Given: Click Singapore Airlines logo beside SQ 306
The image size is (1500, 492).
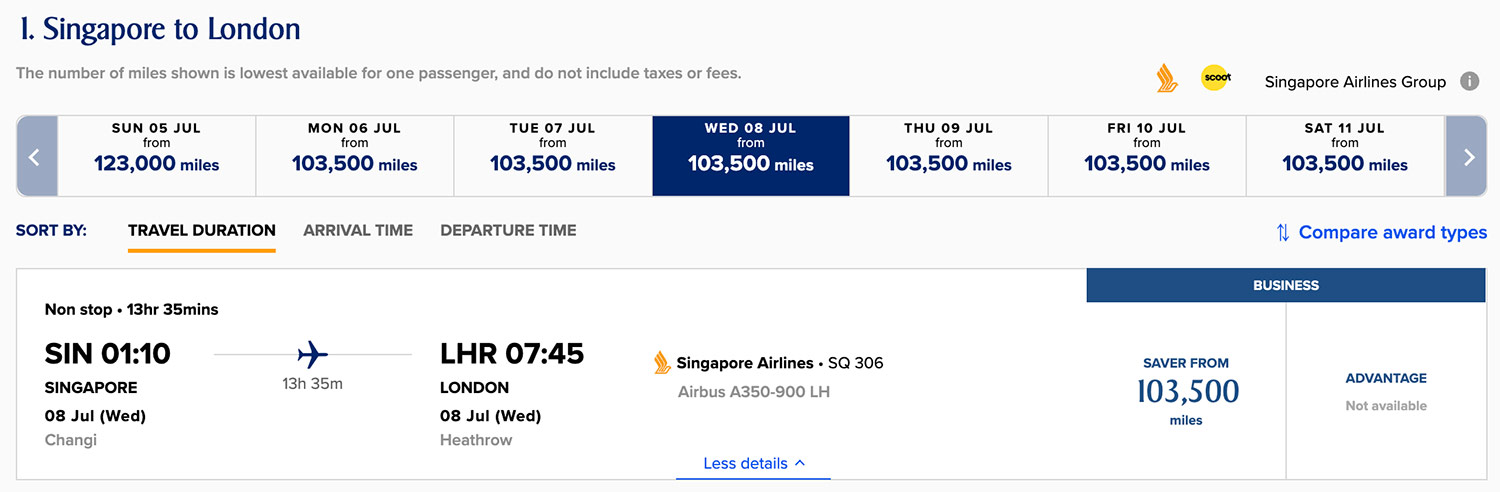Looking at the screenshot, I should click(x=662, y=363).
